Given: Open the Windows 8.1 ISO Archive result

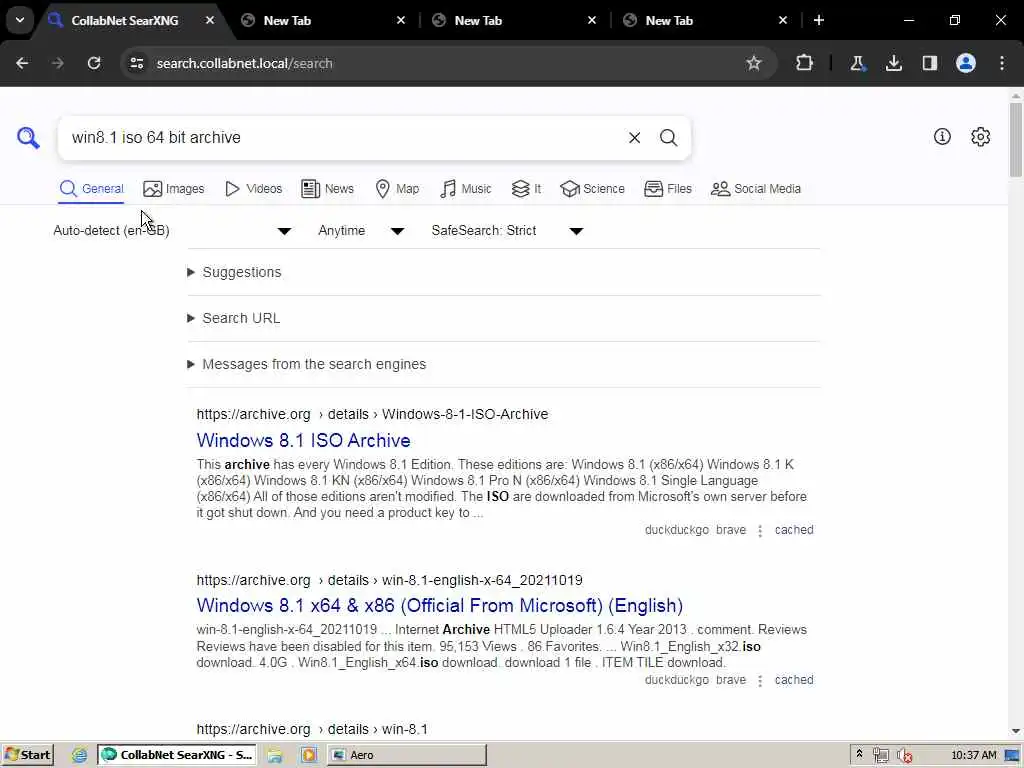Looking at the screenshot, I should coord(304,440).
